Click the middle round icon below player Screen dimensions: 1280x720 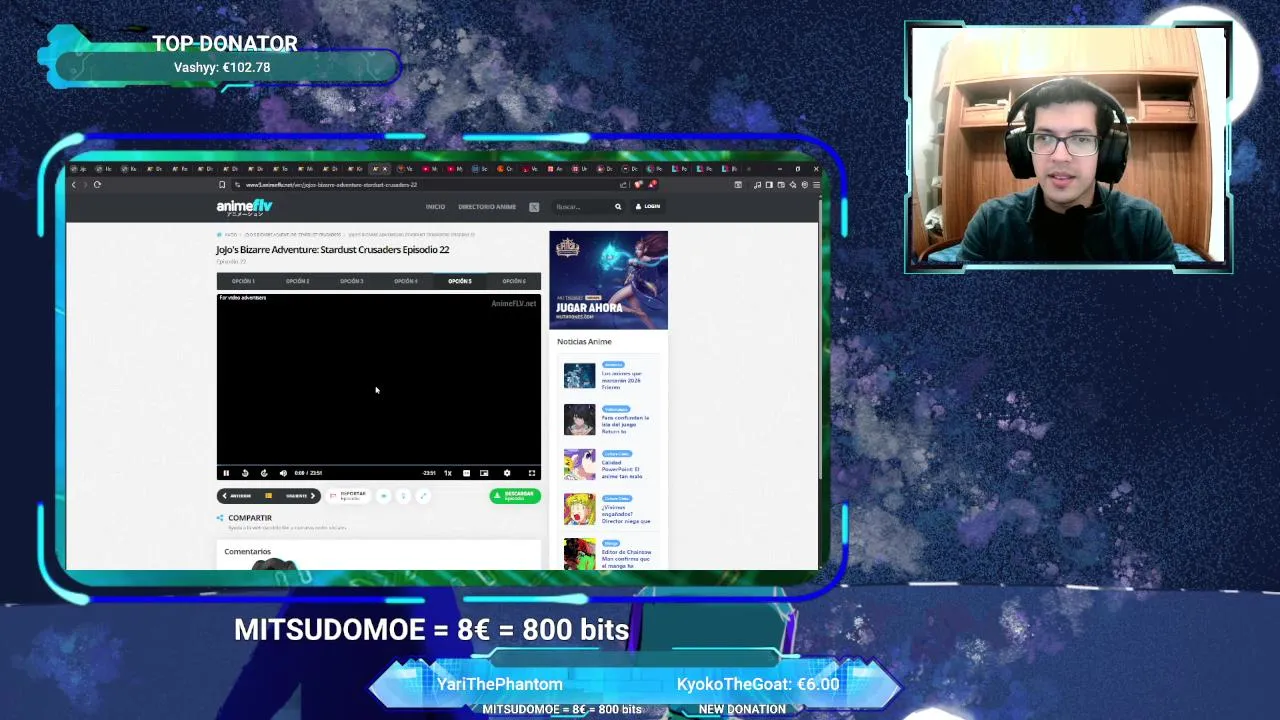click(403, 496)
